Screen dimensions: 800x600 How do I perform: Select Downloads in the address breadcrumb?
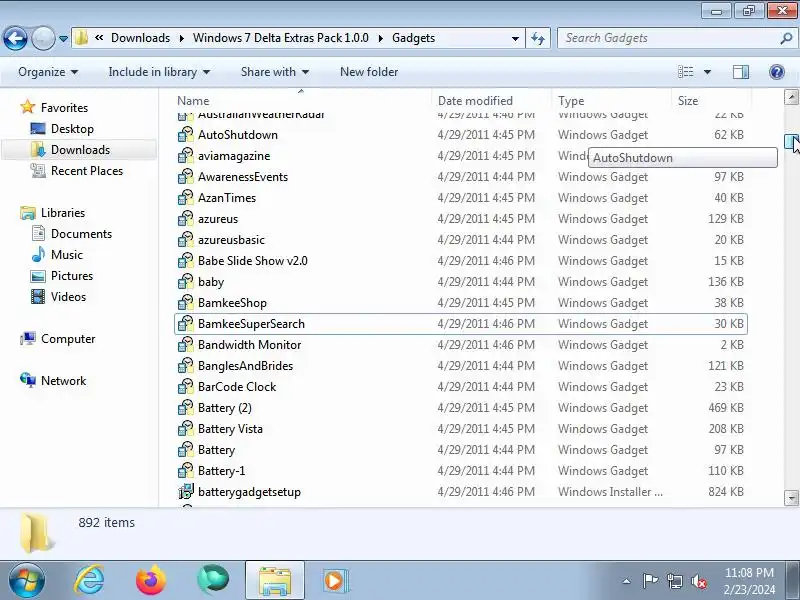(140, 38)
